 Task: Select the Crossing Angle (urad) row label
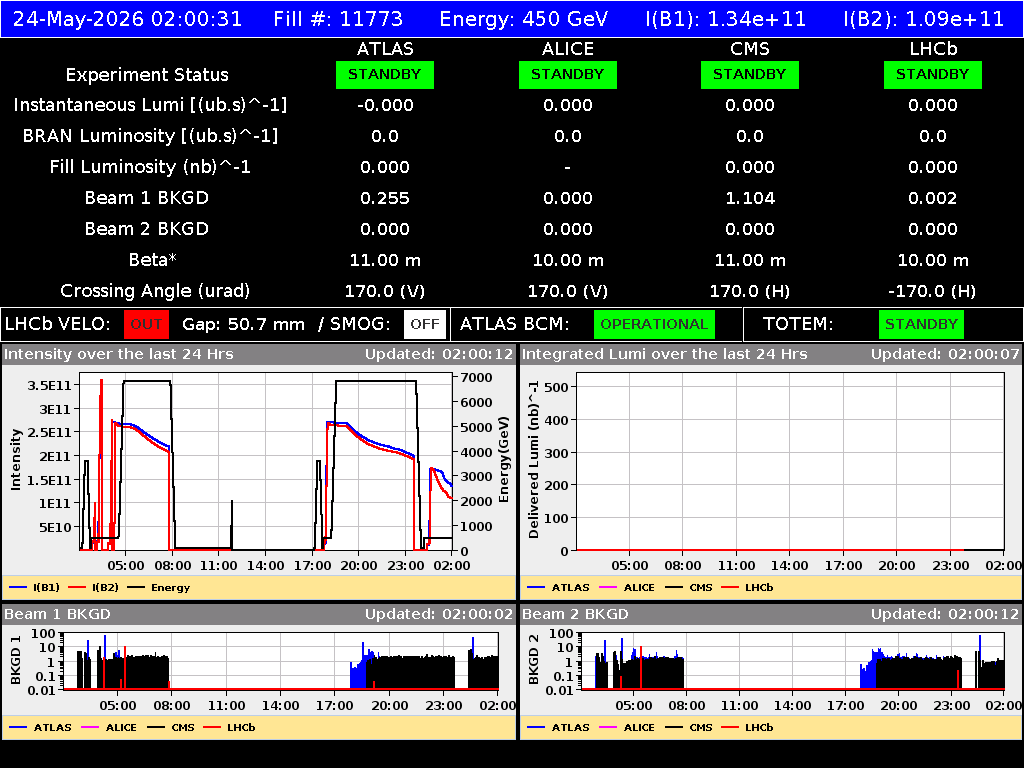point(155,291)
